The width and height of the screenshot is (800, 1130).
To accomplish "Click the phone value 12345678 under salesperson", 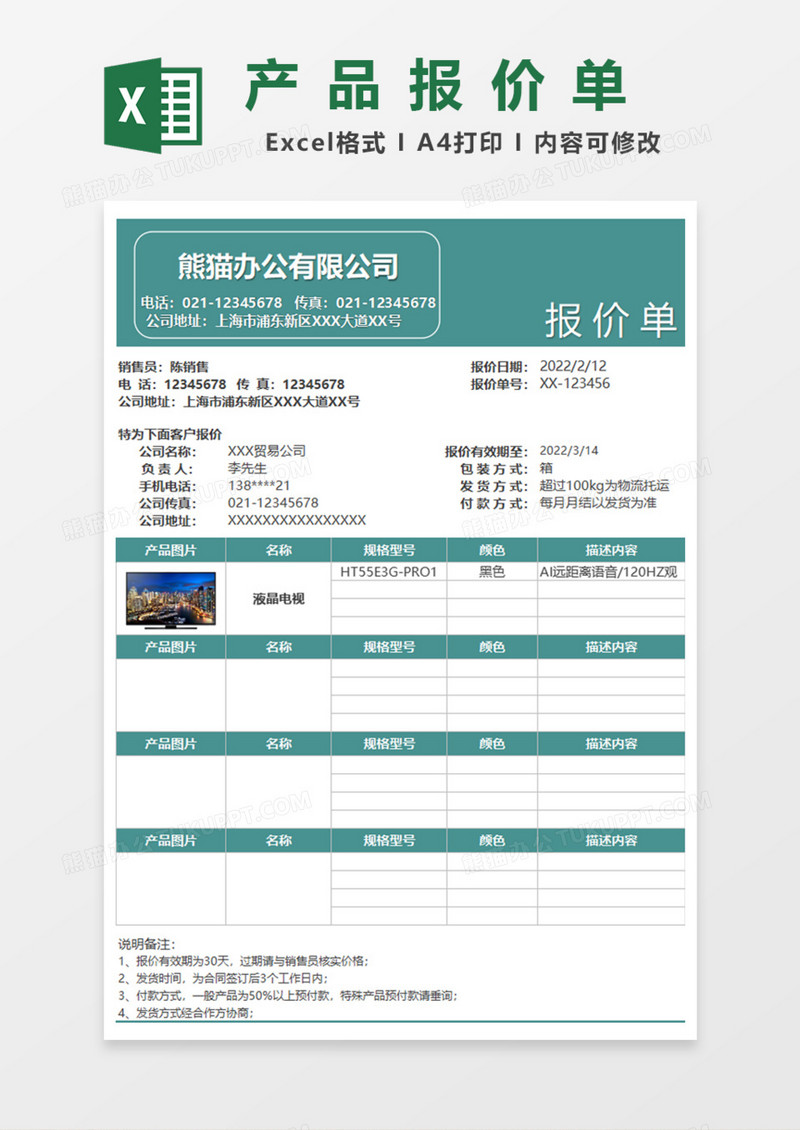I will click(195, 384).
